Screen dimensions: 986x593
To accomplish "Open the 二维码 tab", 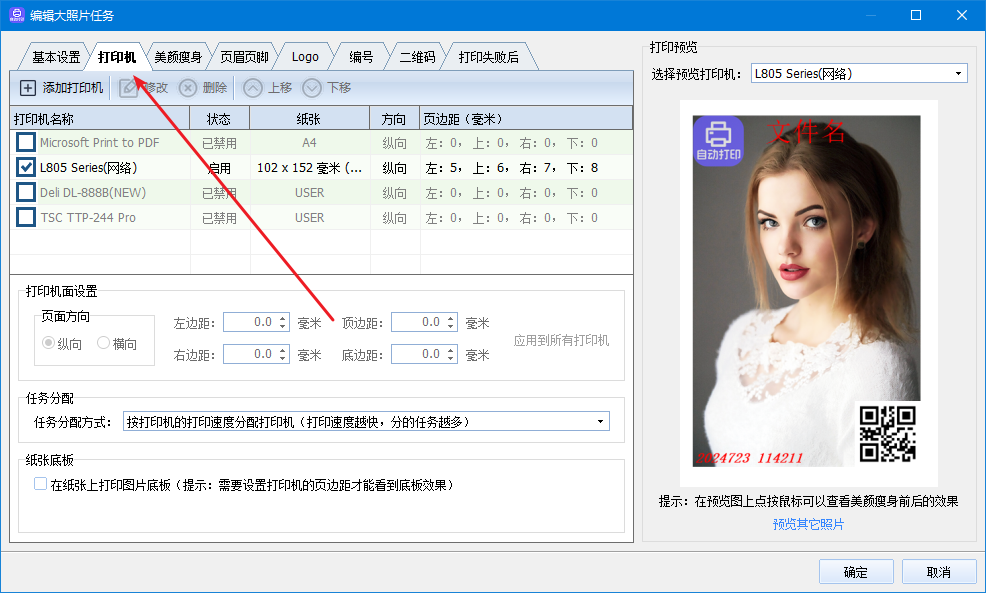I will click(x=417, y=57).
